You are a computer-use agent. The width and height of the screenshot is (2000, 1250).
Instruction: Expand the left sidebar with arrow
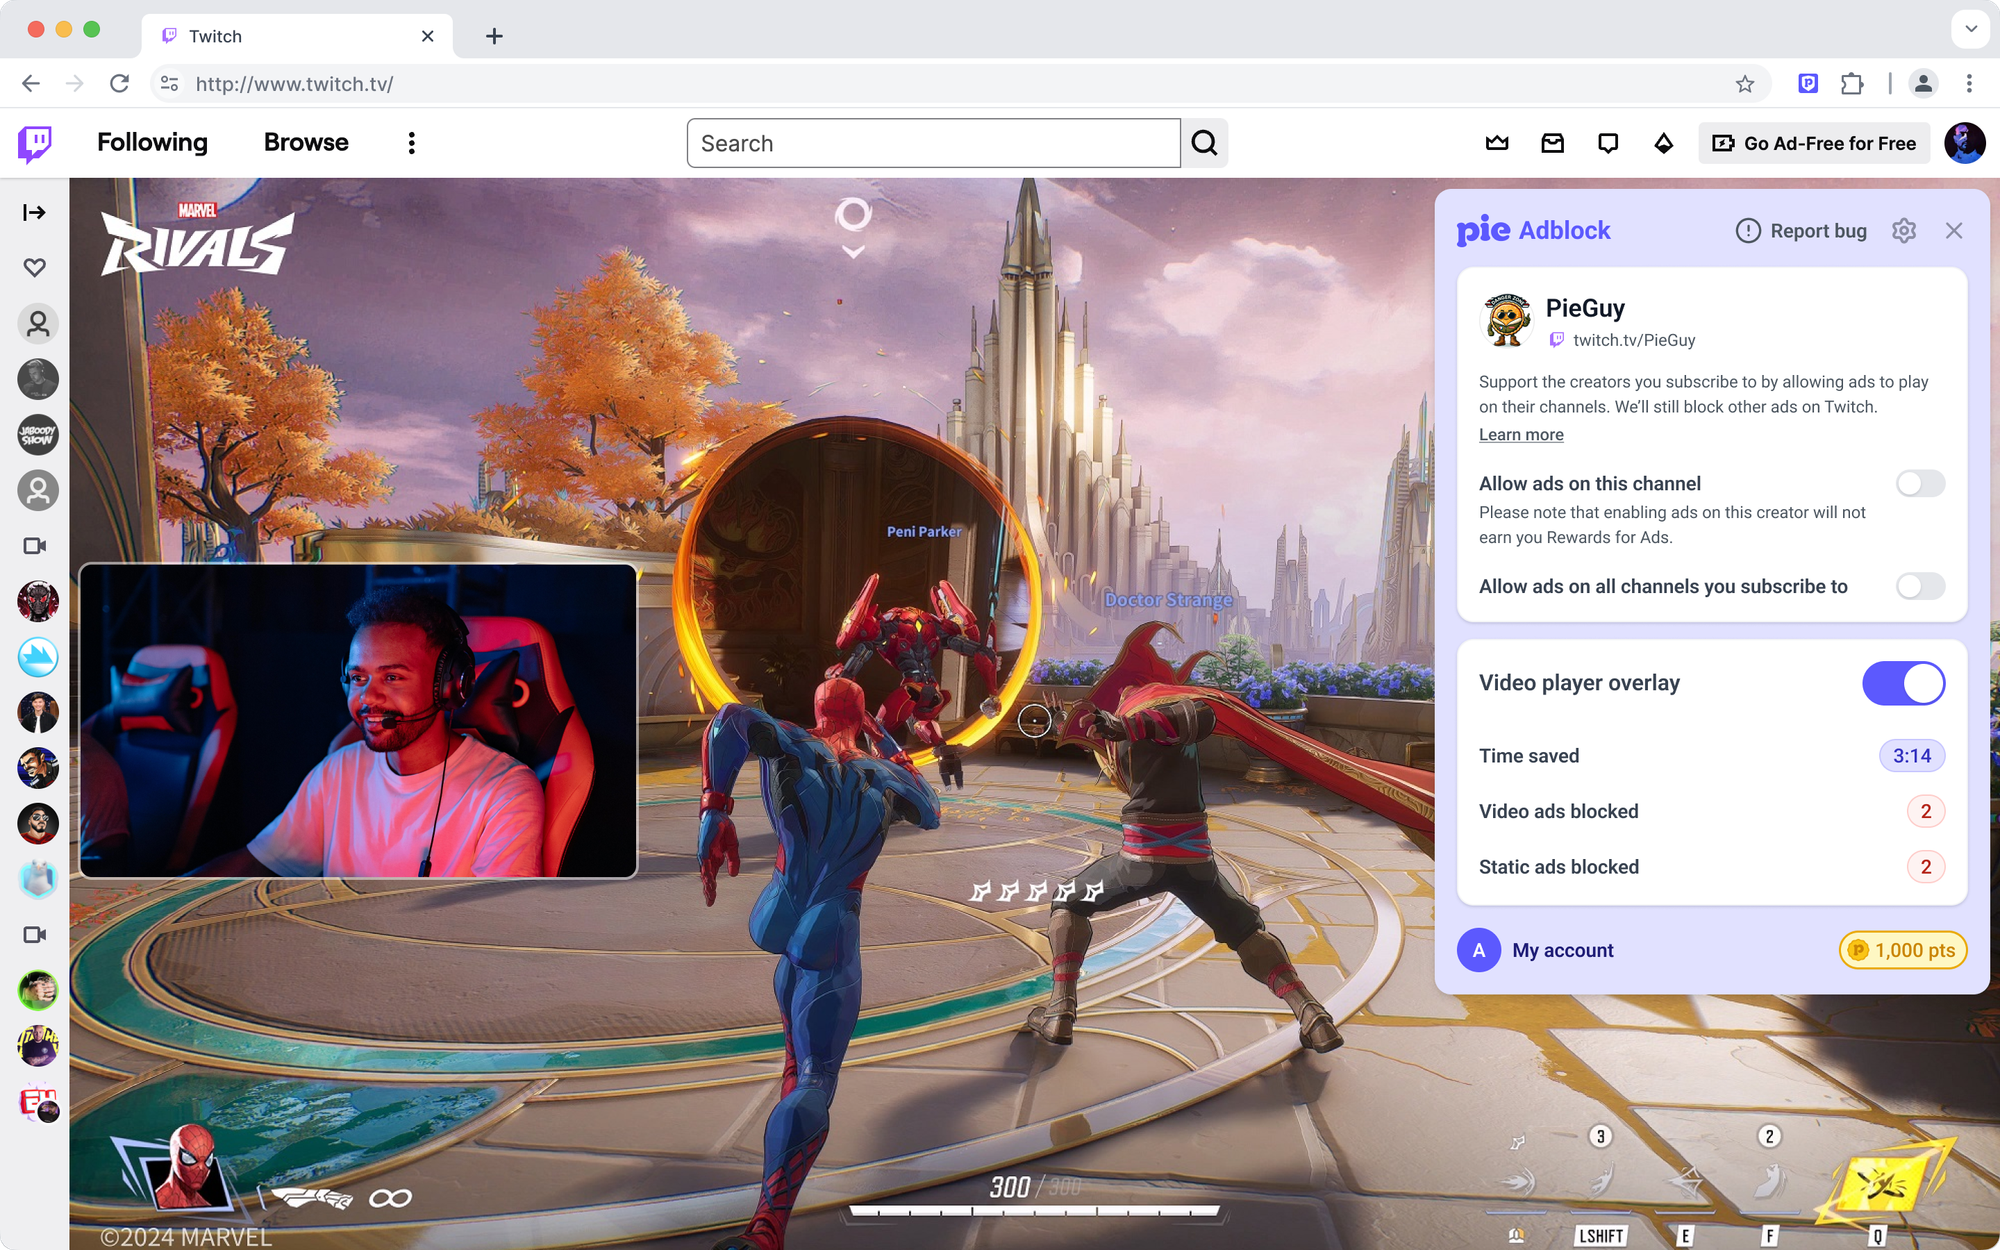(x=35, y=212)
